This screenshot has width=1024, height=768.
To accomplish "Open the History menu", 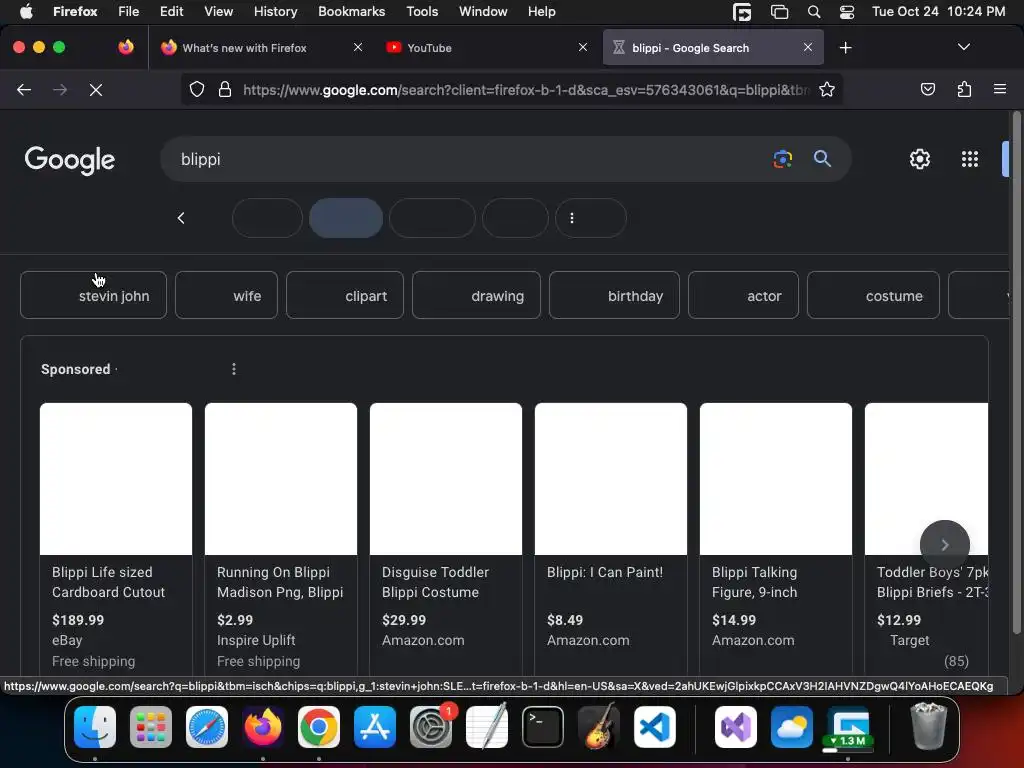I will tap(275, 12).
